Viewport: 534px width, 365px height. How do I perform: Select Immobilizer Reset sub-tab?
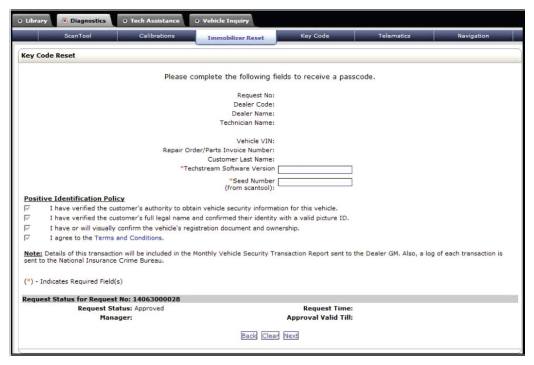236,38
